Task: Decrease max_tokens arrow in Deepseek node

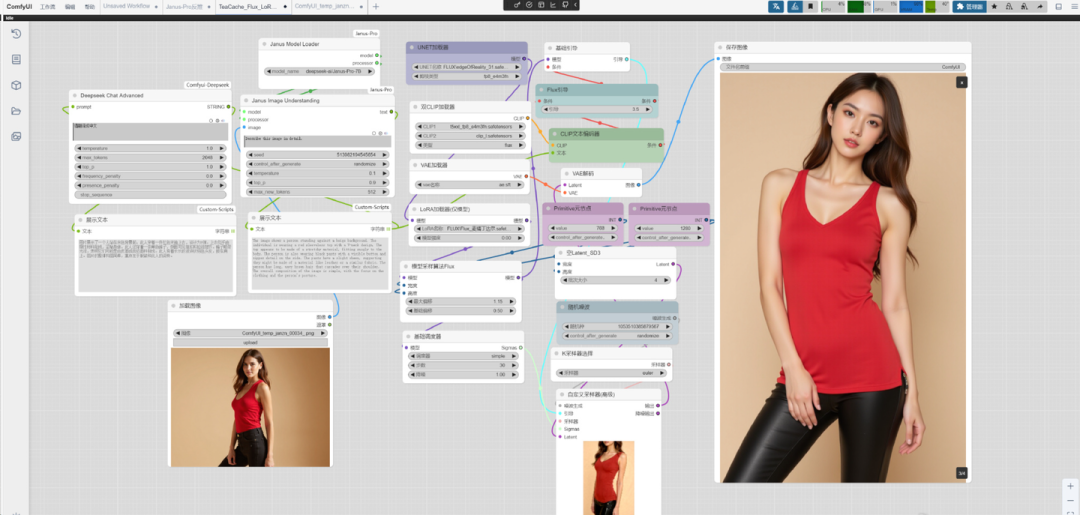Action: (x=79, y=158)
